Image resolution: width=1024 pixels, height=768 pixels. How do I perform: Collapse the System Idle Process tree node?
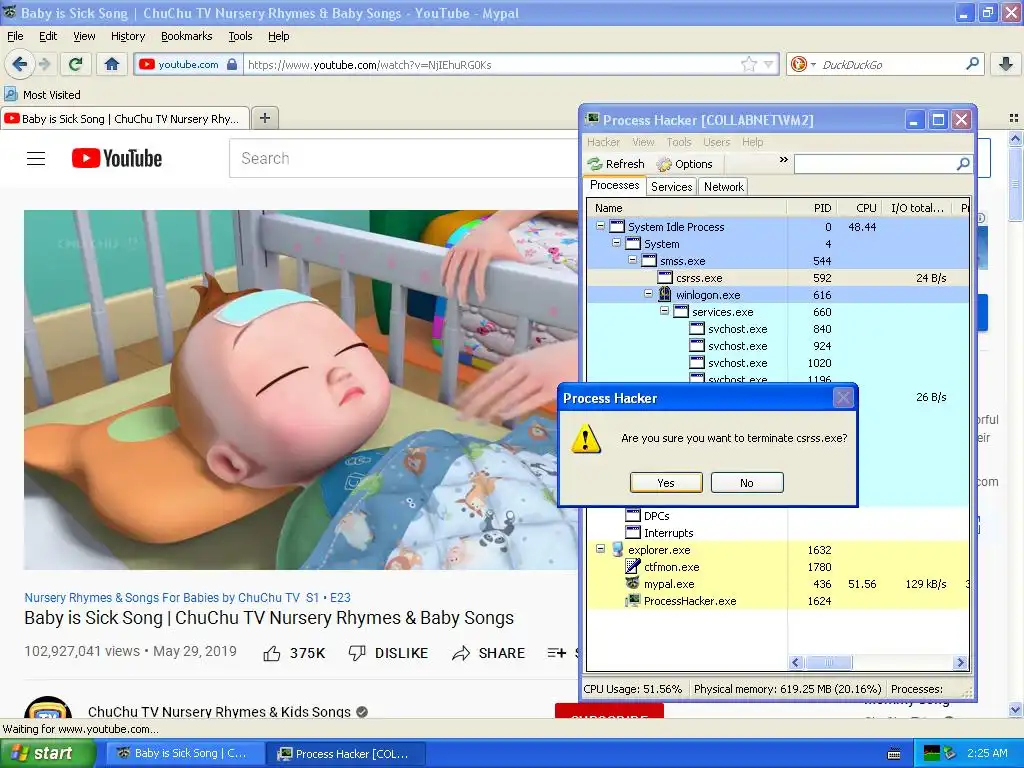pos(600,226)
